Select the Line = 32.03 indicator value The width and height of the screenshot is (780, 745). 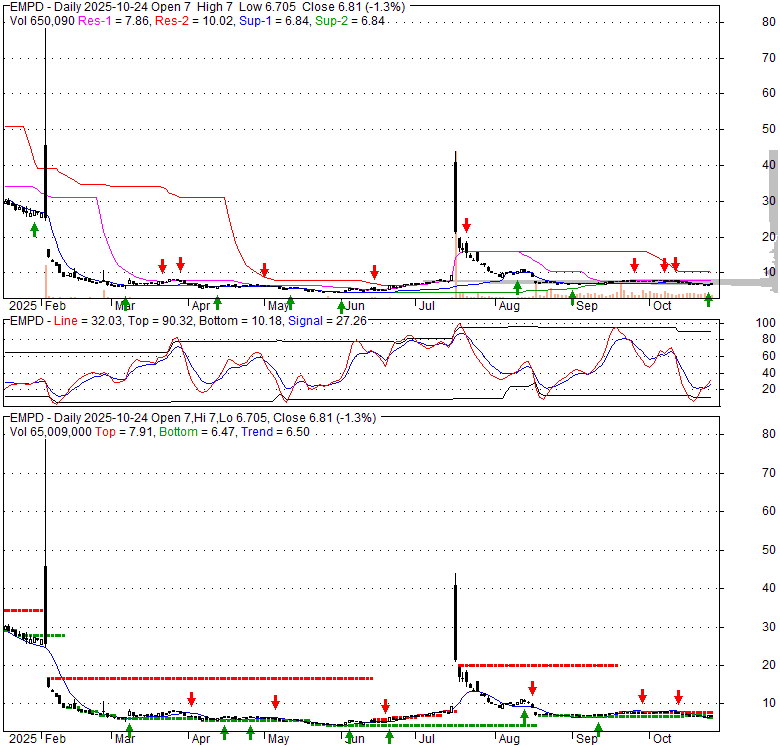88,321
